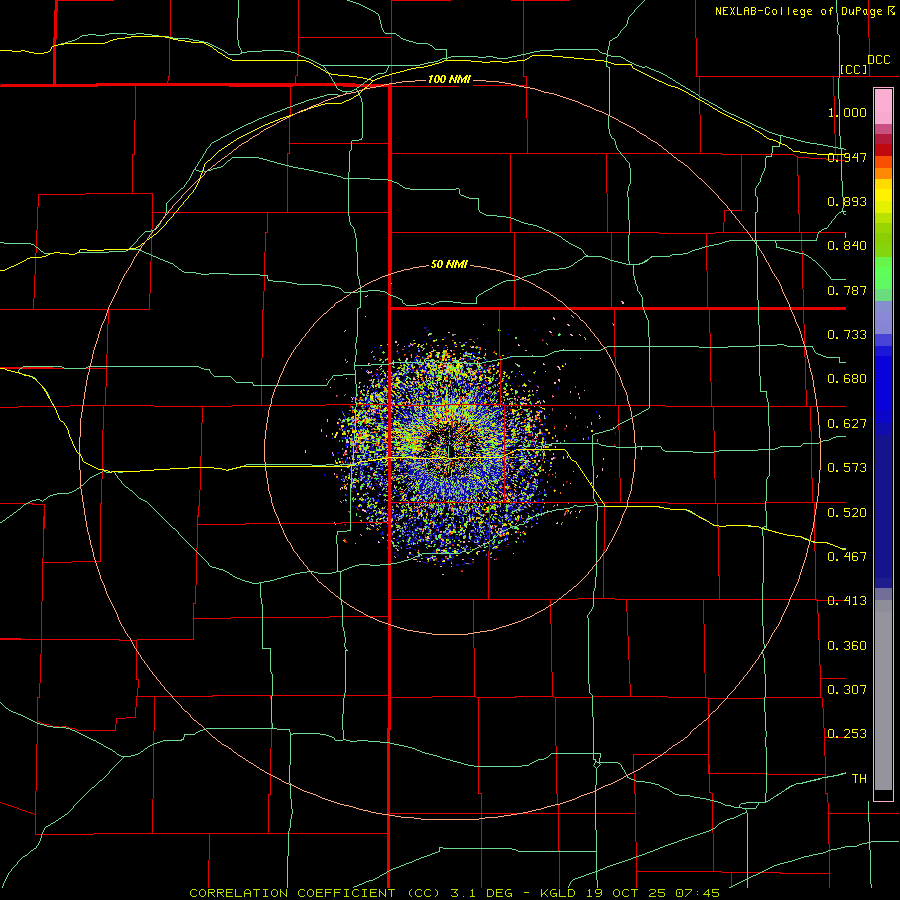The image size is (900, 900).
Task: Select the 0.467 legend value
Action: click(x=847, y=557)
